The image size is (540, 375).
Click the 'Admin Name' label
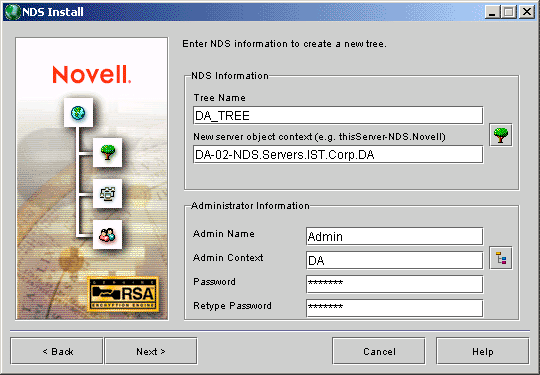(x=224, y=233)
